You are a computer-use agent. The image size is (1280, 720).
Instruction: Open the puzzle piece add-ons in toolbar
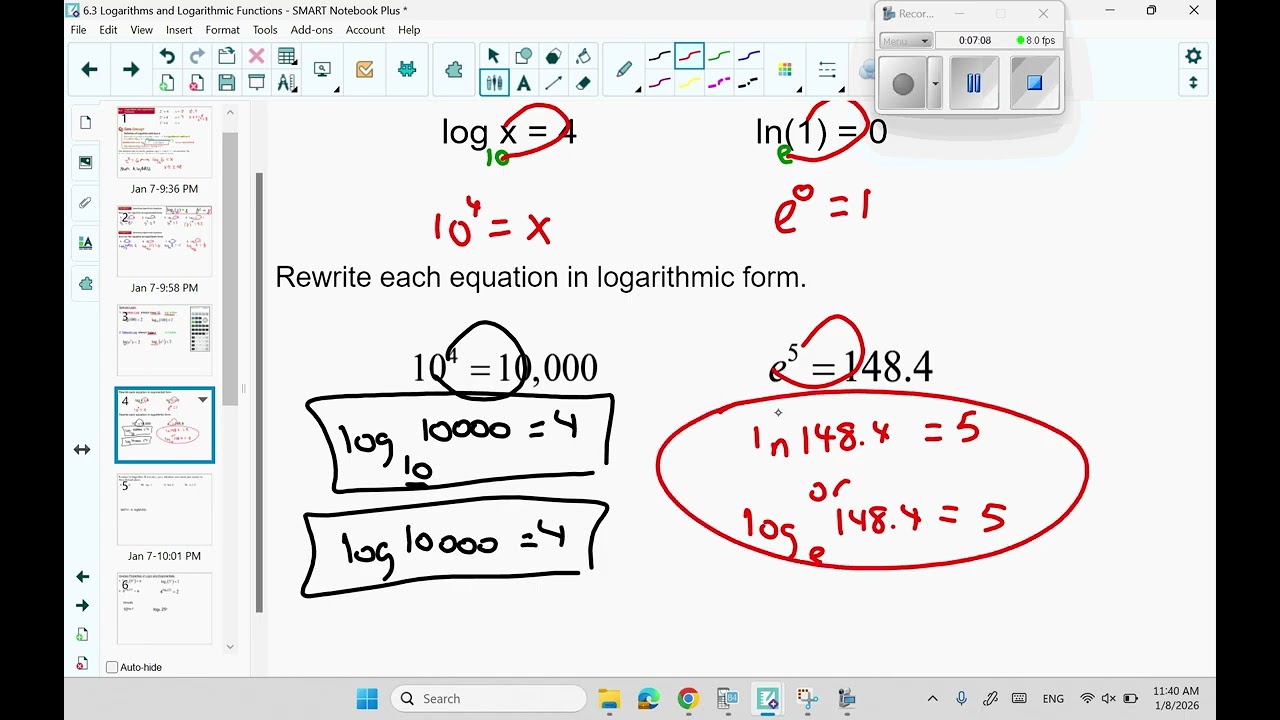[454, 70]
